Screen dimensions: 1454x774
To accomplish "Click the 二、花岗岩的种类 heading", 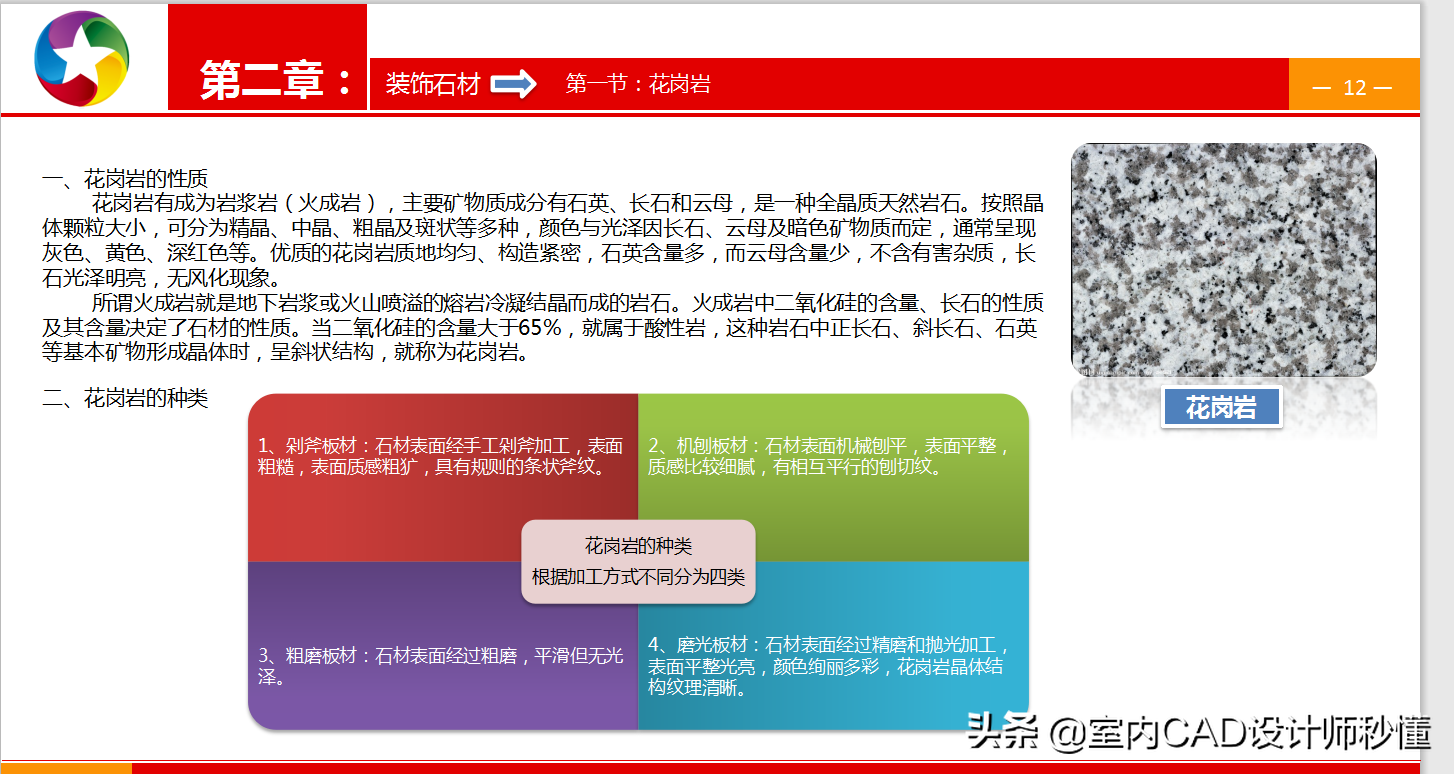I will click(124, 399).
